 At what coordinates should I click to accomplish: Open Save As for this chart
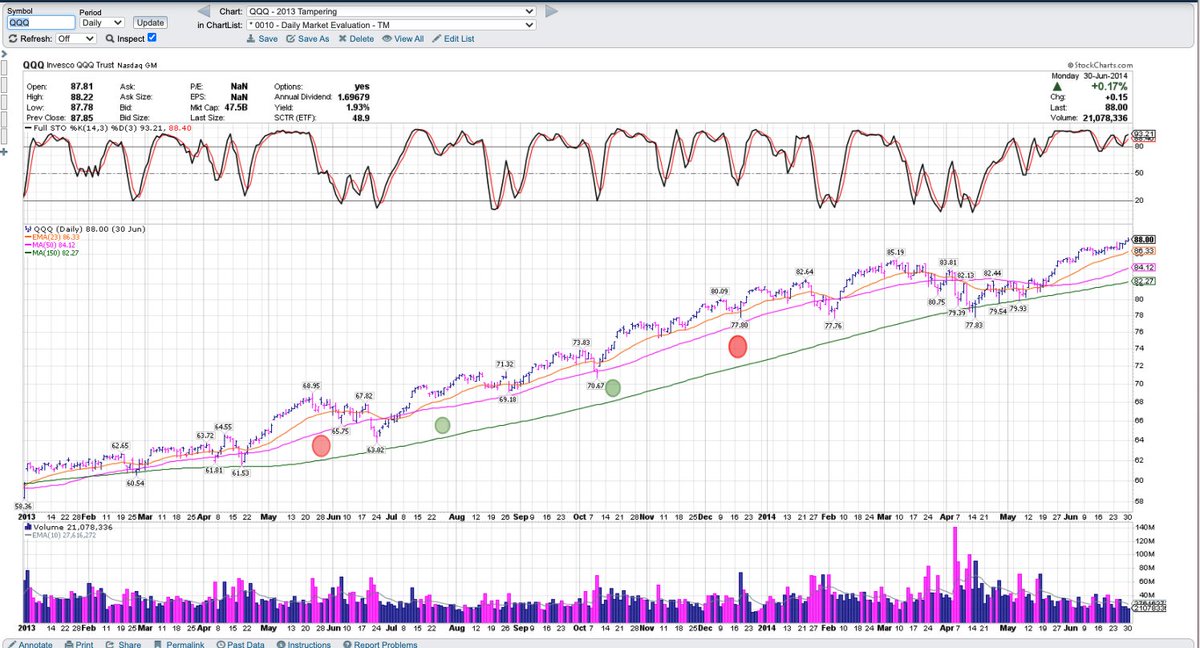coord(307,38)
